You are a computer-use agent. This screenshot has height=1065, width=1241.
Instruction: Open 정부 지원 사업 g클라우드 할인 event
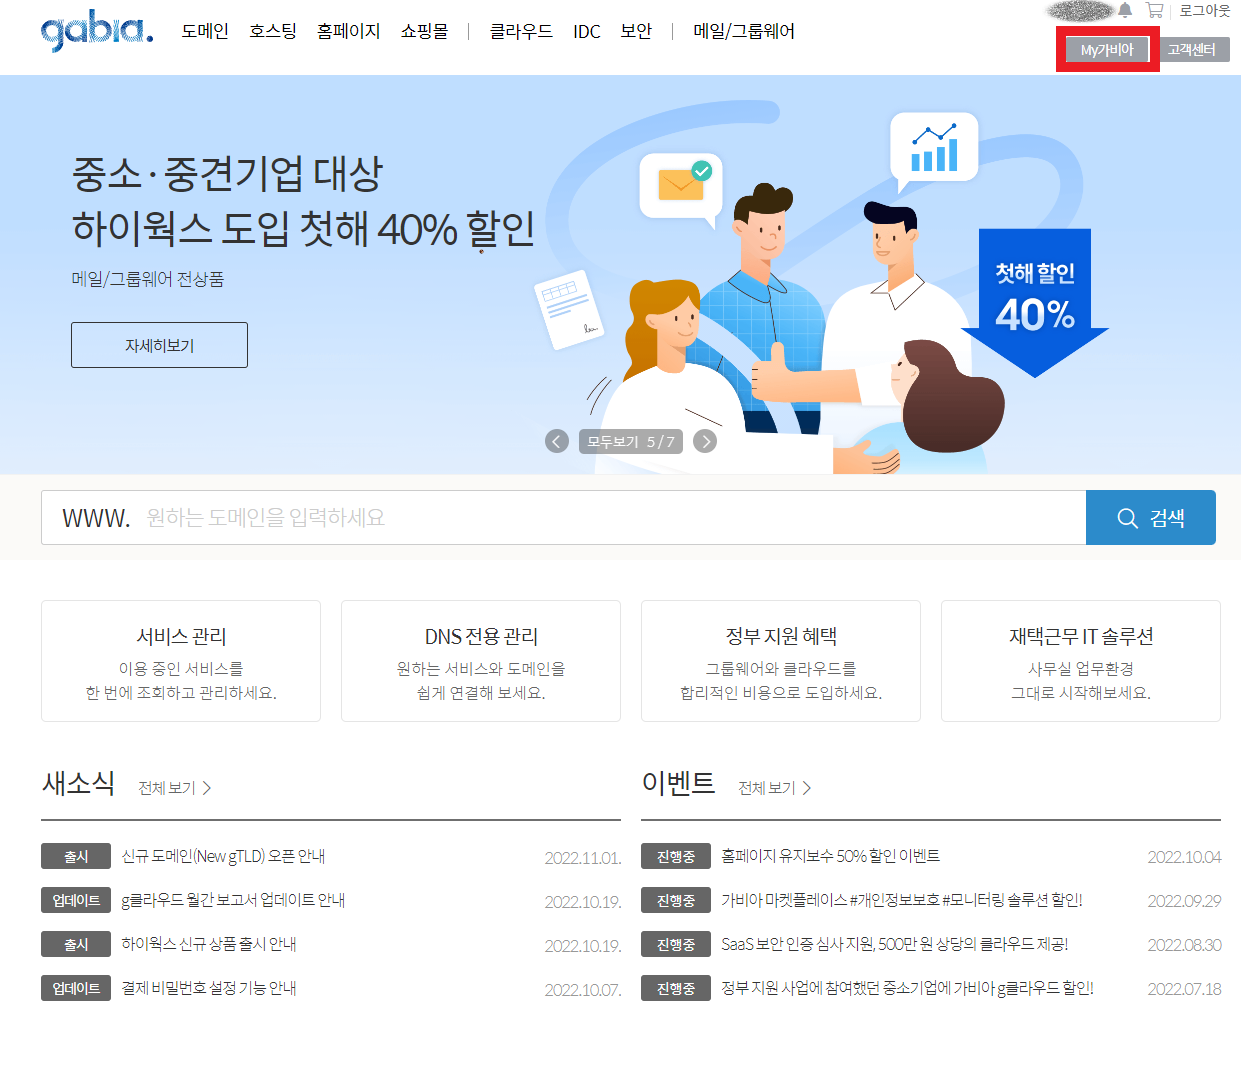point(908,988)
